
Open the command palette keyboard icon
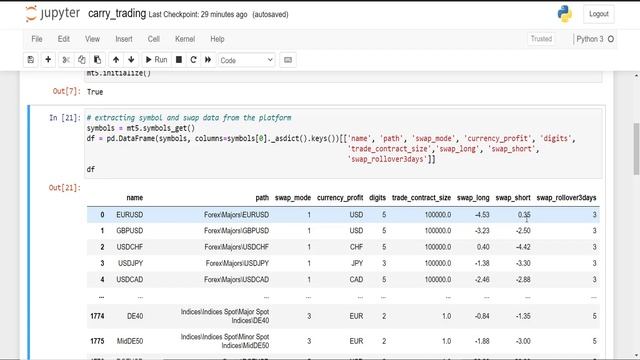(x=288, y=60)
